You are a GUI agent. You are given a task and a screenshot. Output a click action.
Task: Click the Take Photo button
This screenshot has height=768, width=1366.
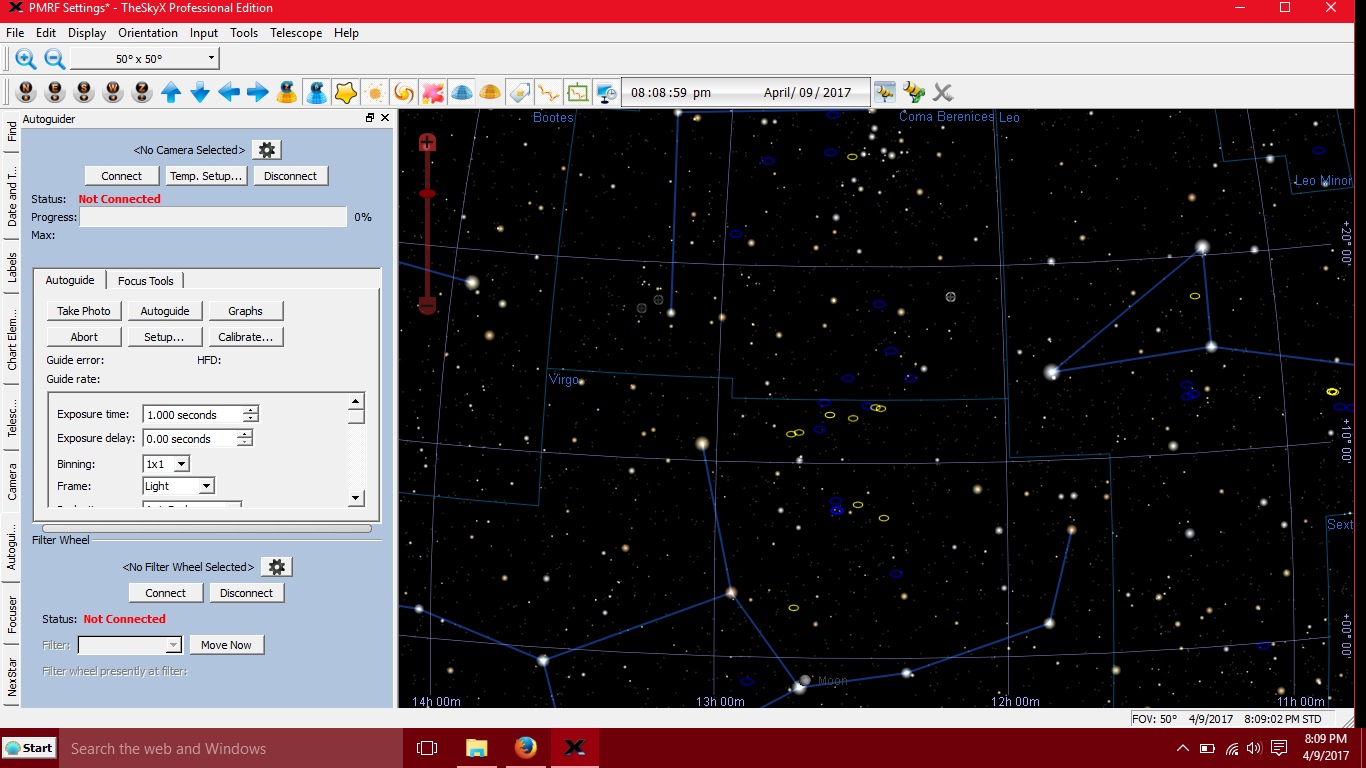[x=84, y=311]
